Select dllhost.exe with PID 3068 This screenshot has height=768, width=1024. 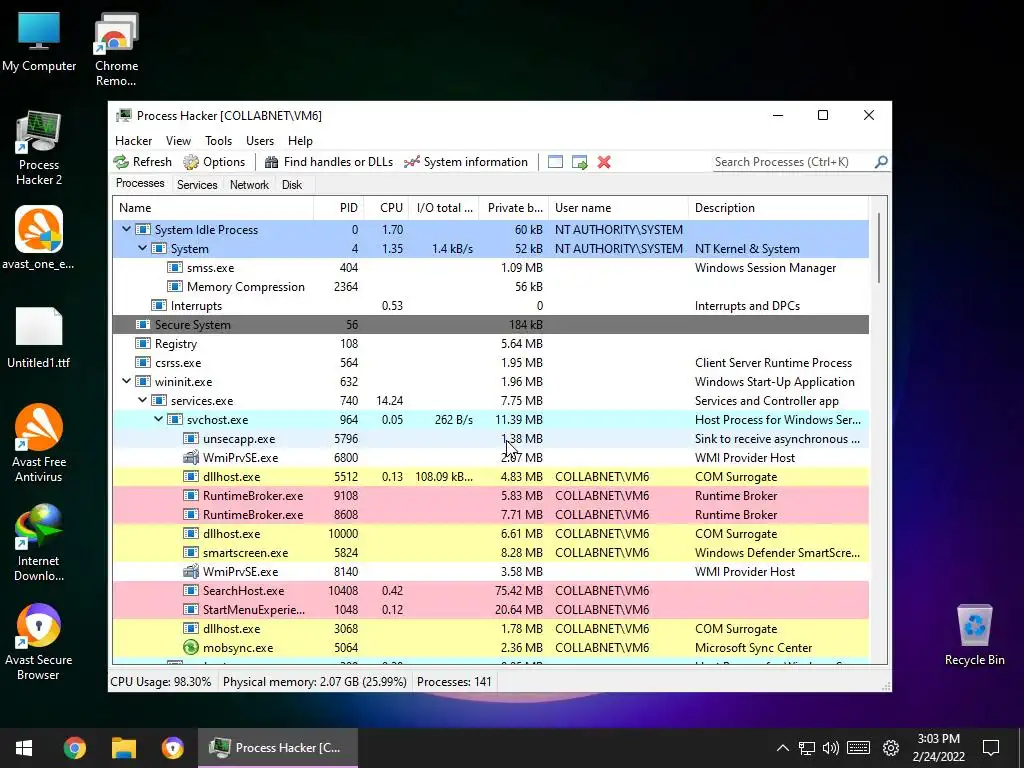(x=491, y=628)
